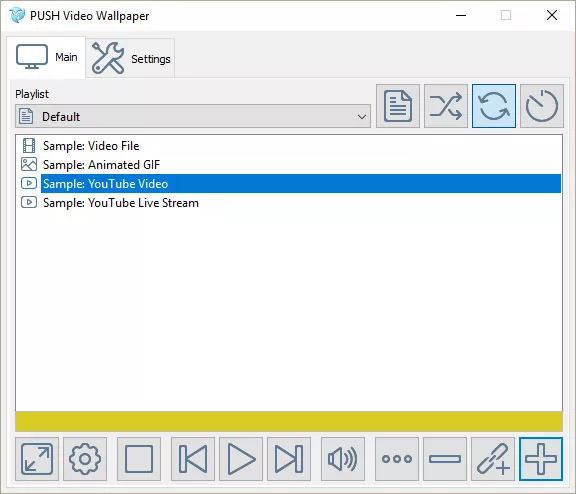Click the add URL link icon
Screen dimensions: 576x494
coord(493,459)
